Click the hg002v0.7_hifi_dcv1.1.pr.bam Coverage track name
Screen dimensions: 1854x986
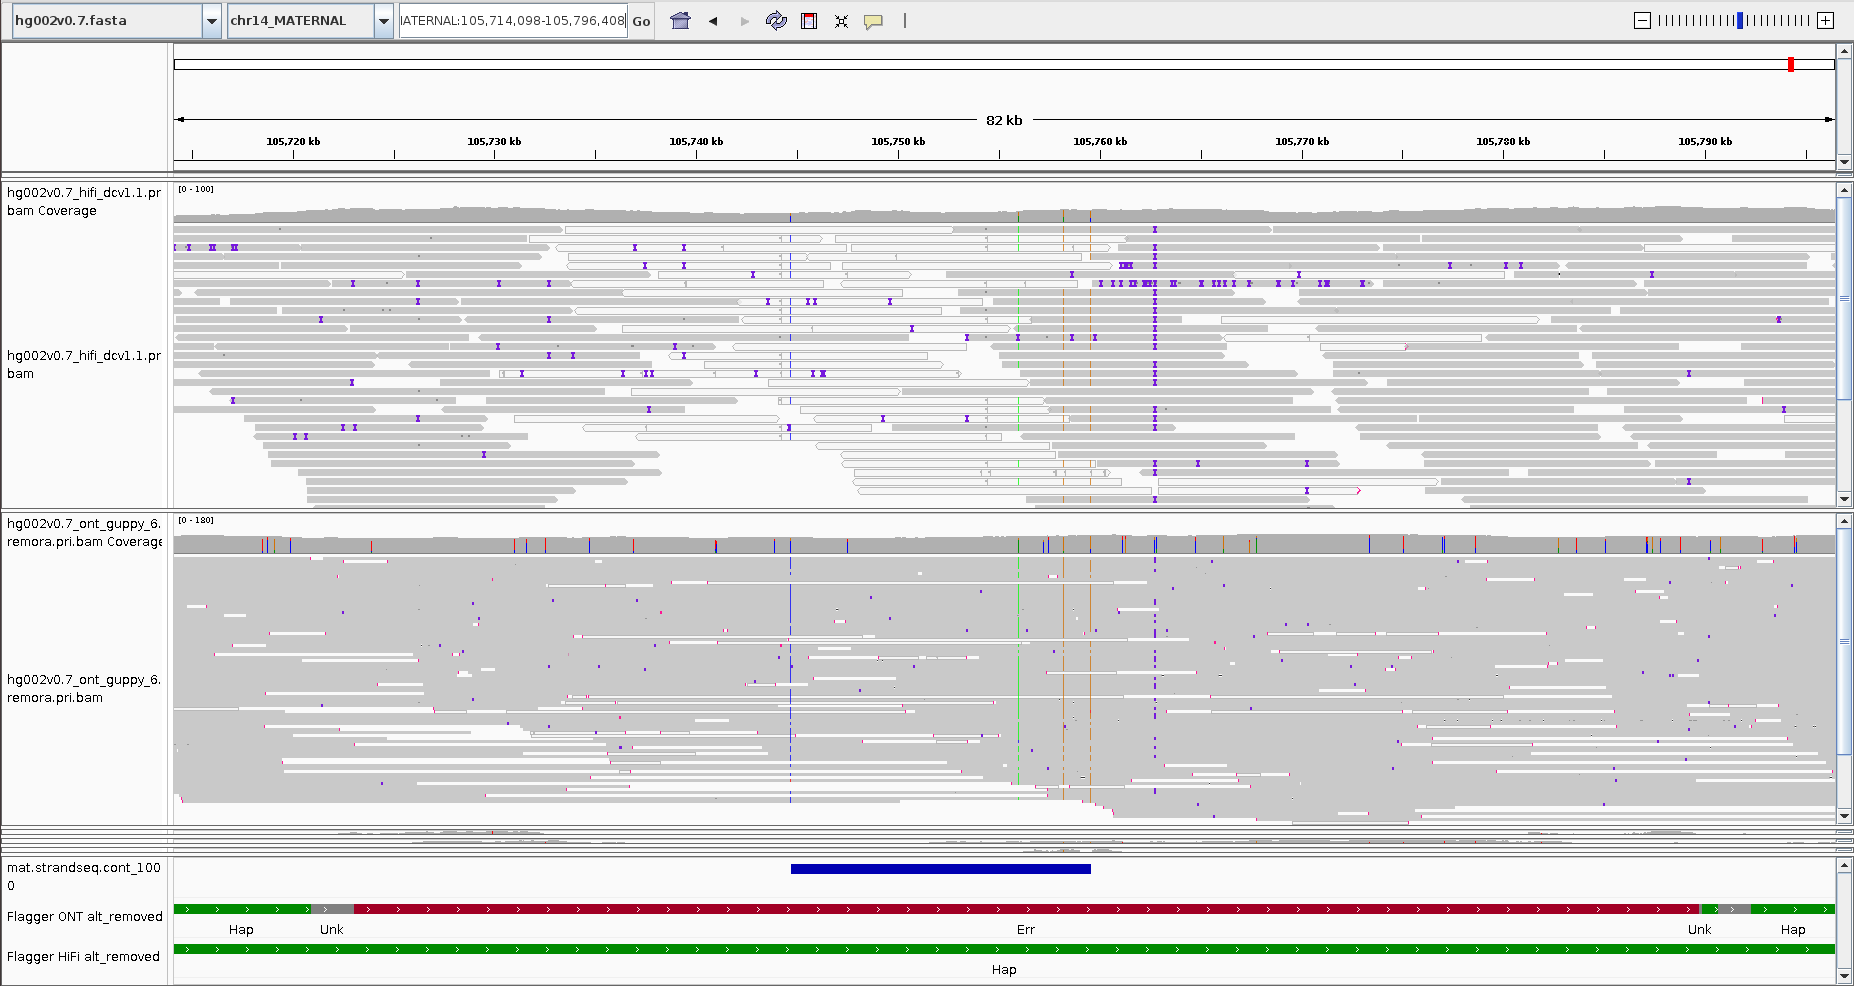[85, 200]
